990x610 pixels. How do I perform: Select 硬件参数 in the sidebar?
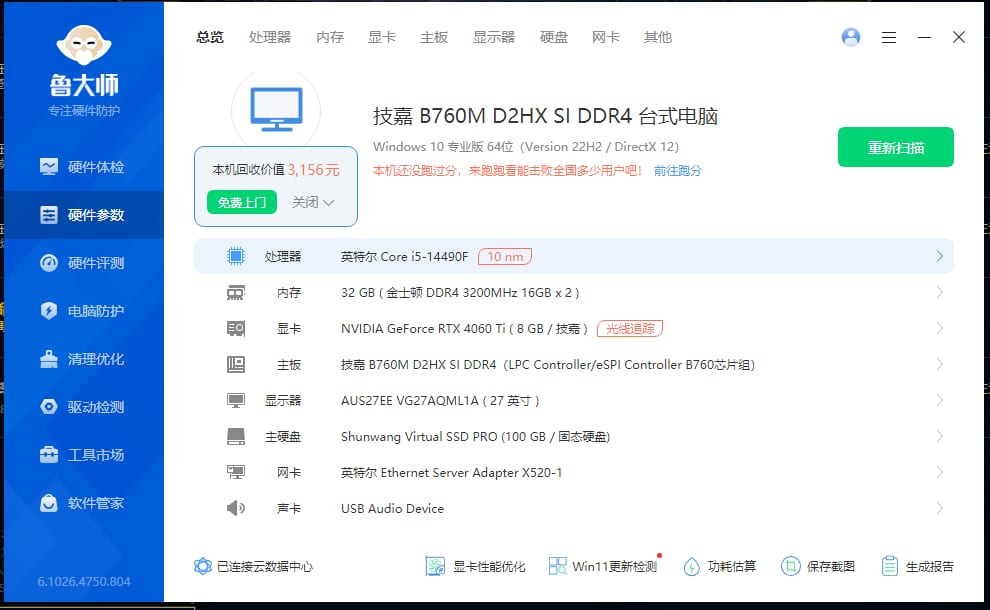(x=82, y=215)
